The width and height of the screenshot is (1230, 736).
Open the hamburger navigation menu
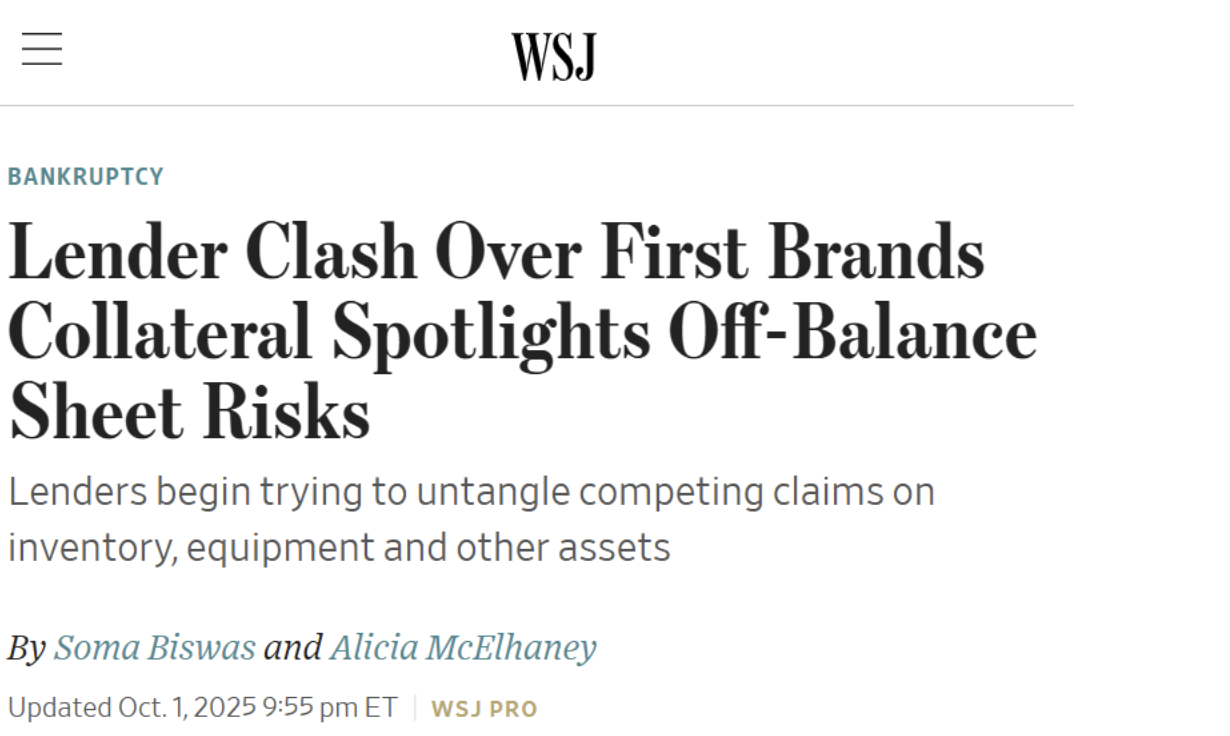pos(42,49)
